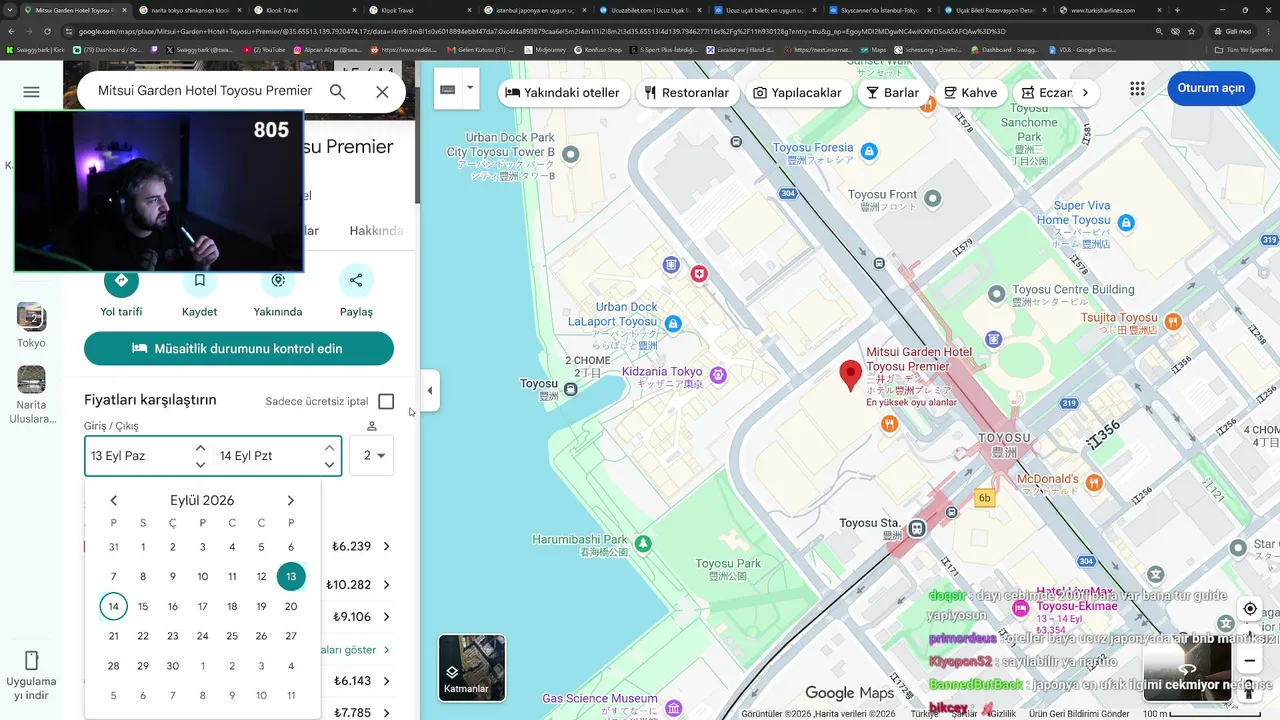Show more category chips with the right arrow
This screenshot has height=720, width=1280.
pos(1085,93)
